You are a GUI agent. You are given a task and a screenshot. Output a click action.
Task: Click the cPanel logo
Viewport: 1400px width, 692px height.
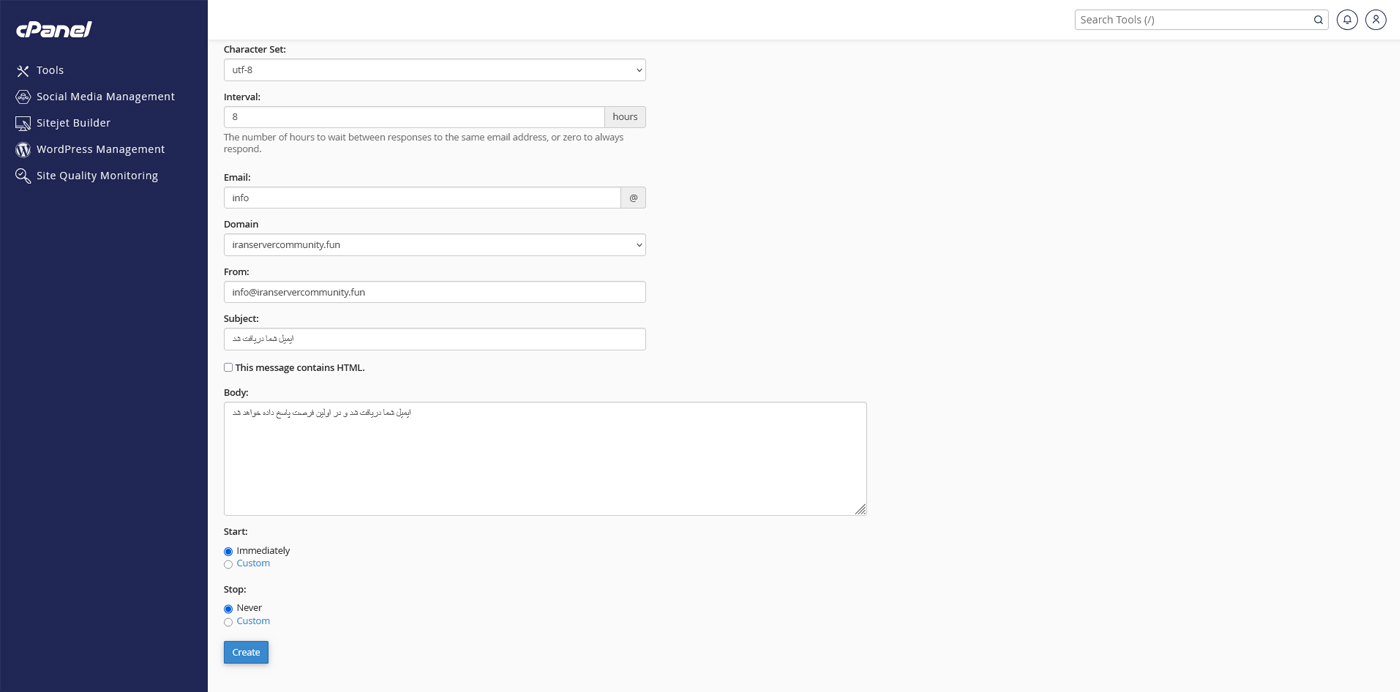tap(52, 29)
